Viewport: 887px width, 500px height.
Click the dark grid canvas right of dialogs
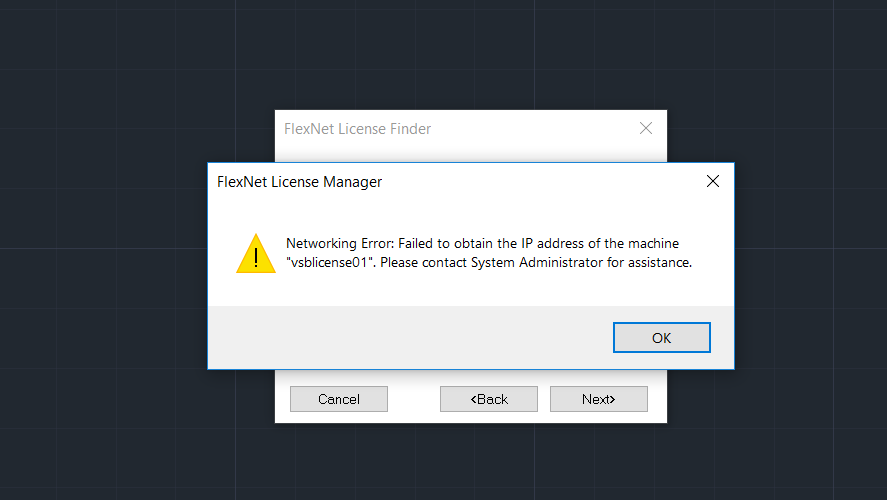click(x=810, y=249)
